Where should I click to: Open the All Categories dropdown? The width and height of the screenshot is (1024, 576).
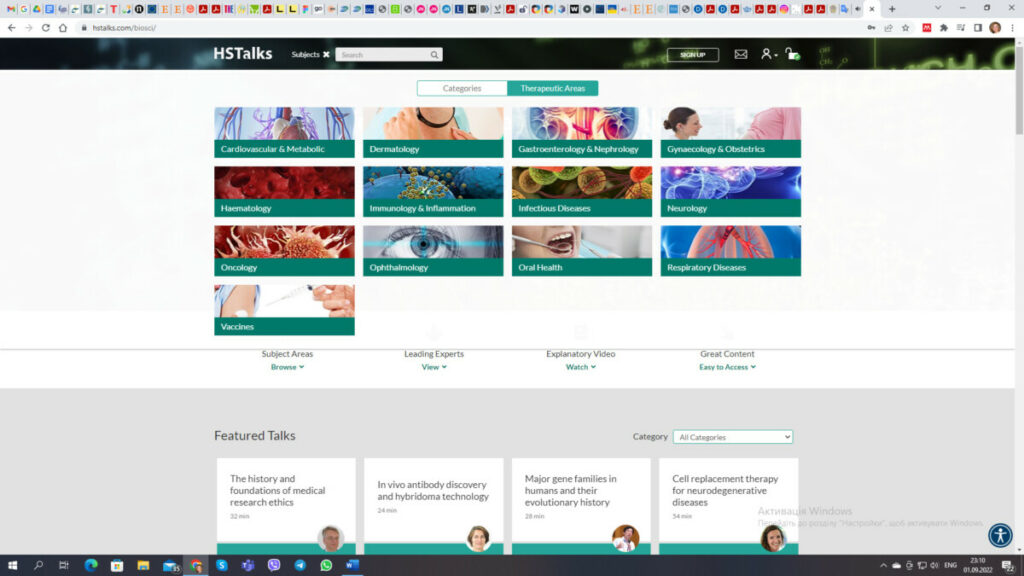click(732, 437)
